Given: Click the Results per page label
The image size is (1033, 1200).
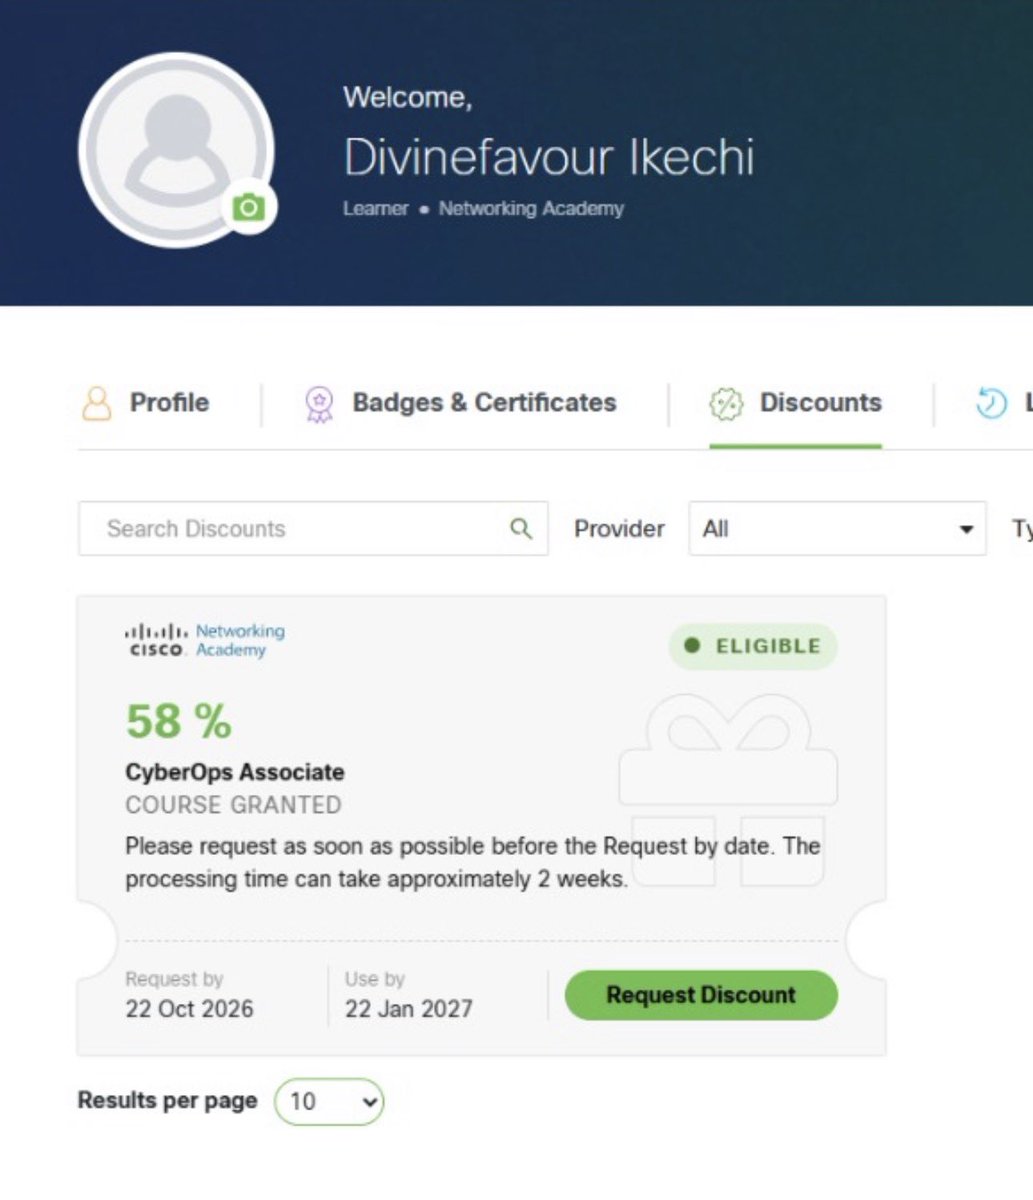Looking at the screenshot, I should 167,1100.
